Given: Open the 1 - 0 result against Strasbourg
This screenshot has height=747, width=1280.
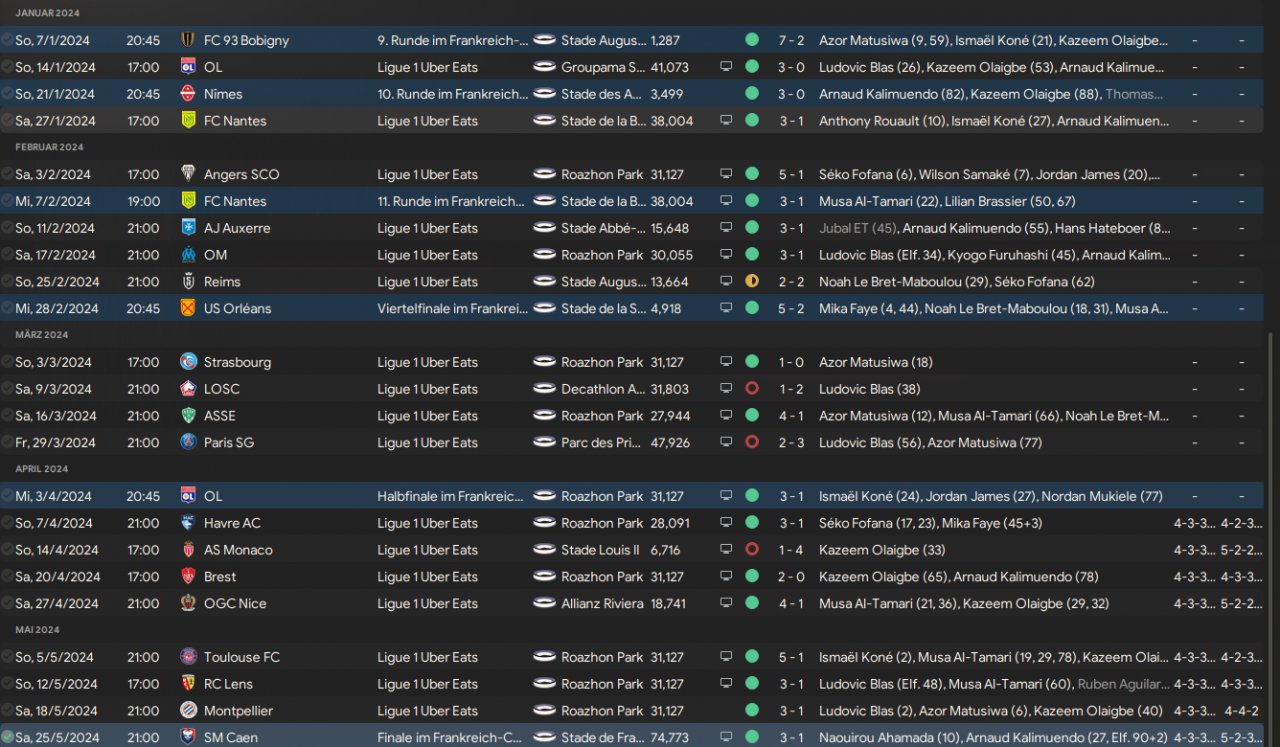Looking at the screenshot, I should pyautogui.click(x=791, y=362).
